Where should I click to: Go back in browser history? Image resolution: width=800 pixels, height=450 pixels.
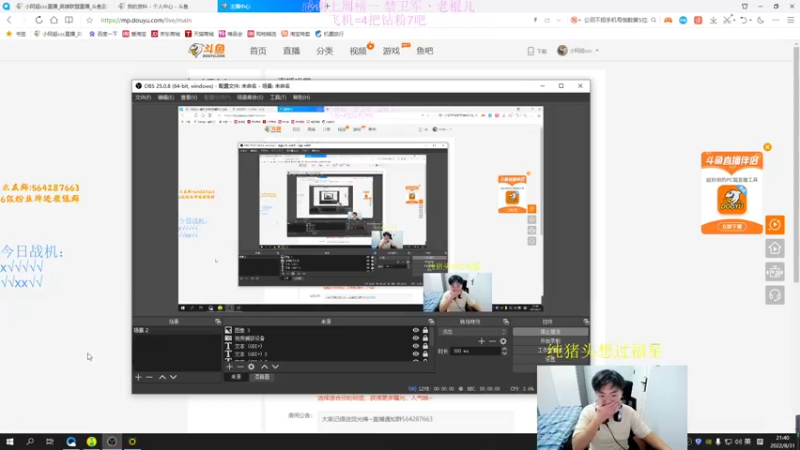click(x=9, y=20)
